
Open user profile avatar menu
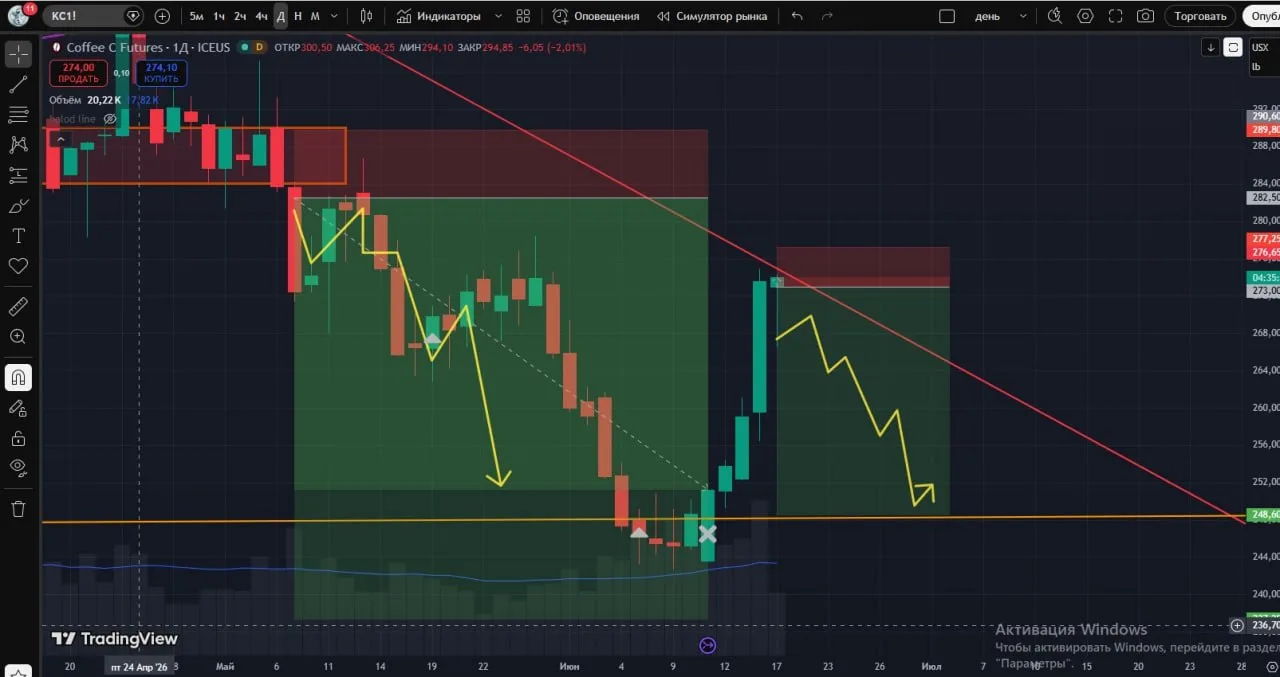(18, 15)
